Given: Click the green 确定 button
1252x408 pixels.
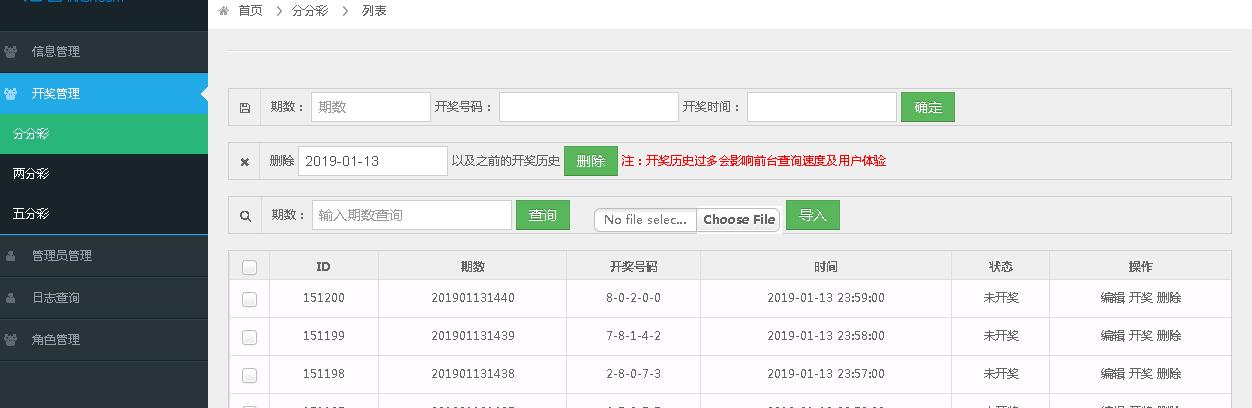Looking at the screenshot, I should click(928, 107).
